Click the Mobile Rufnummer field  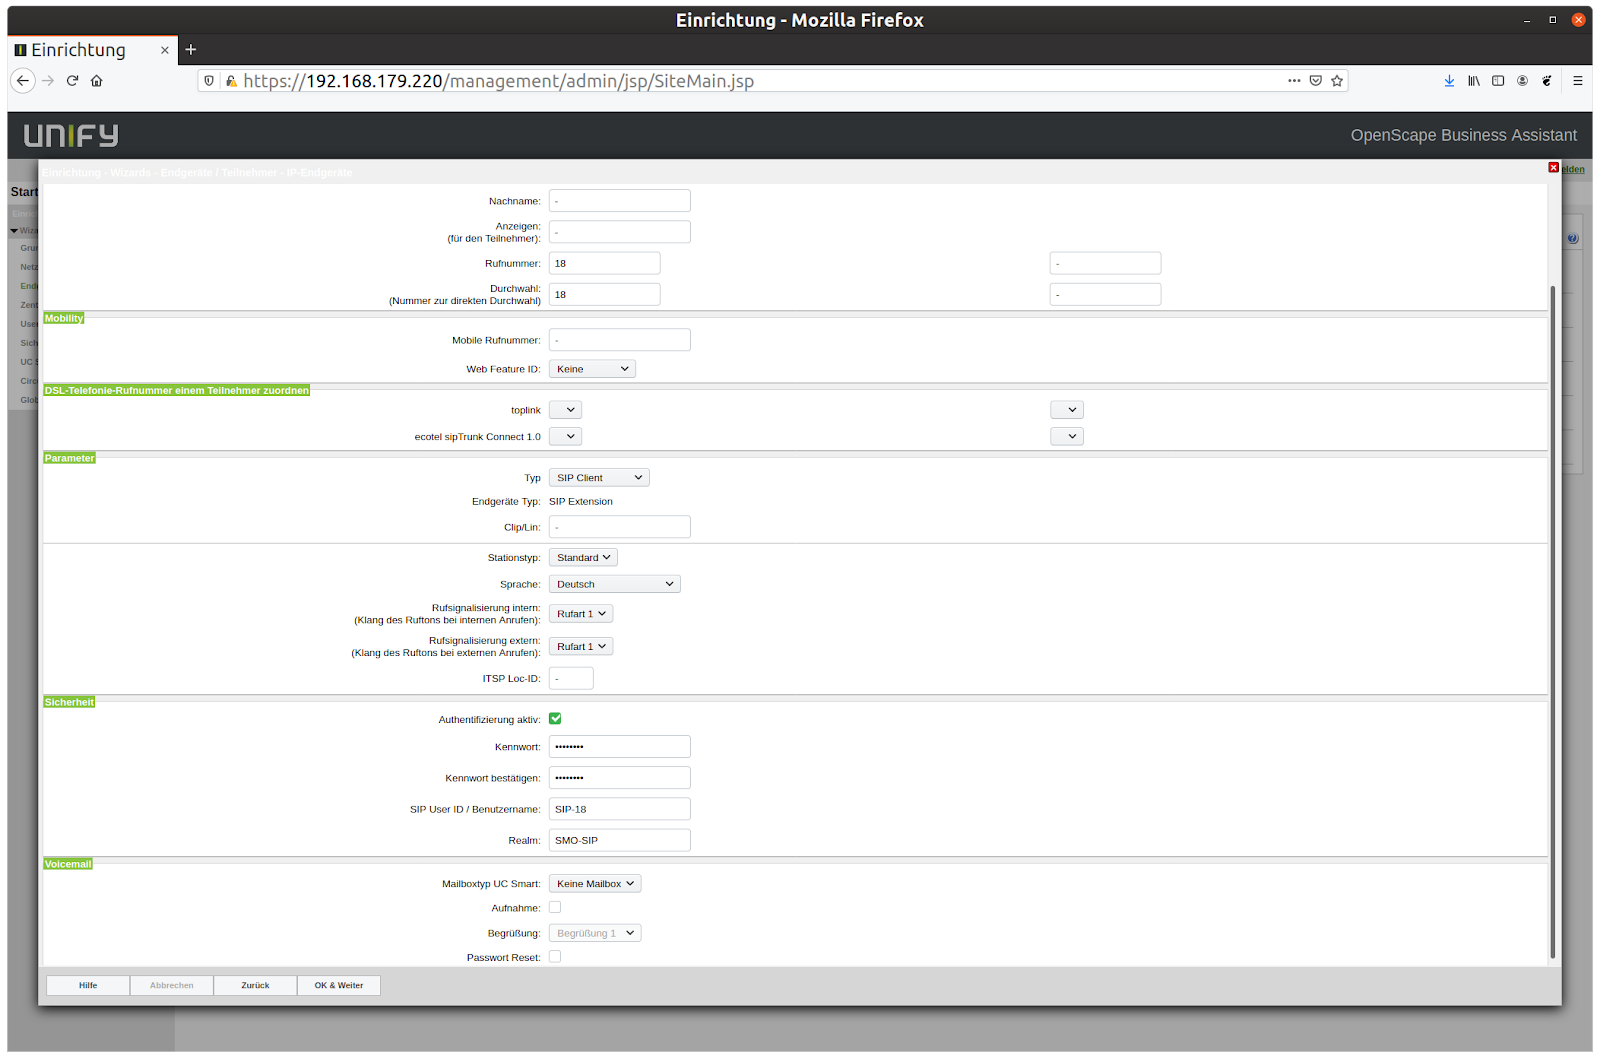(x=620, y=340)
